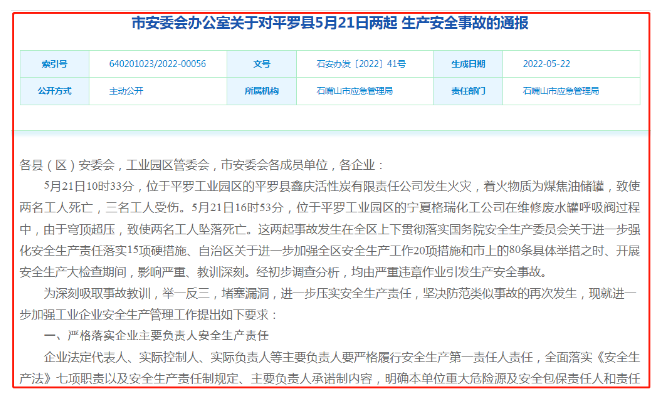Select the 主动公开 value

pos(126,90)
